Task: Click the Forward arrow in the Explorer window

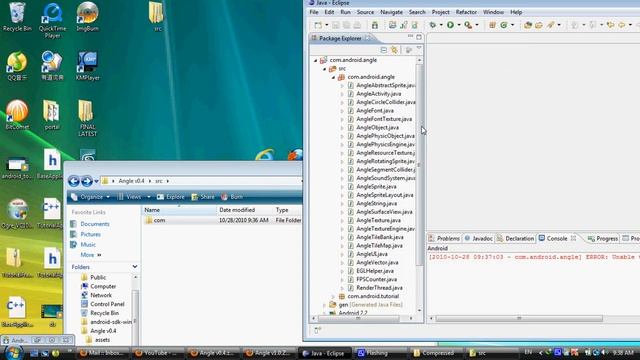Action: [x=87, y=181]
